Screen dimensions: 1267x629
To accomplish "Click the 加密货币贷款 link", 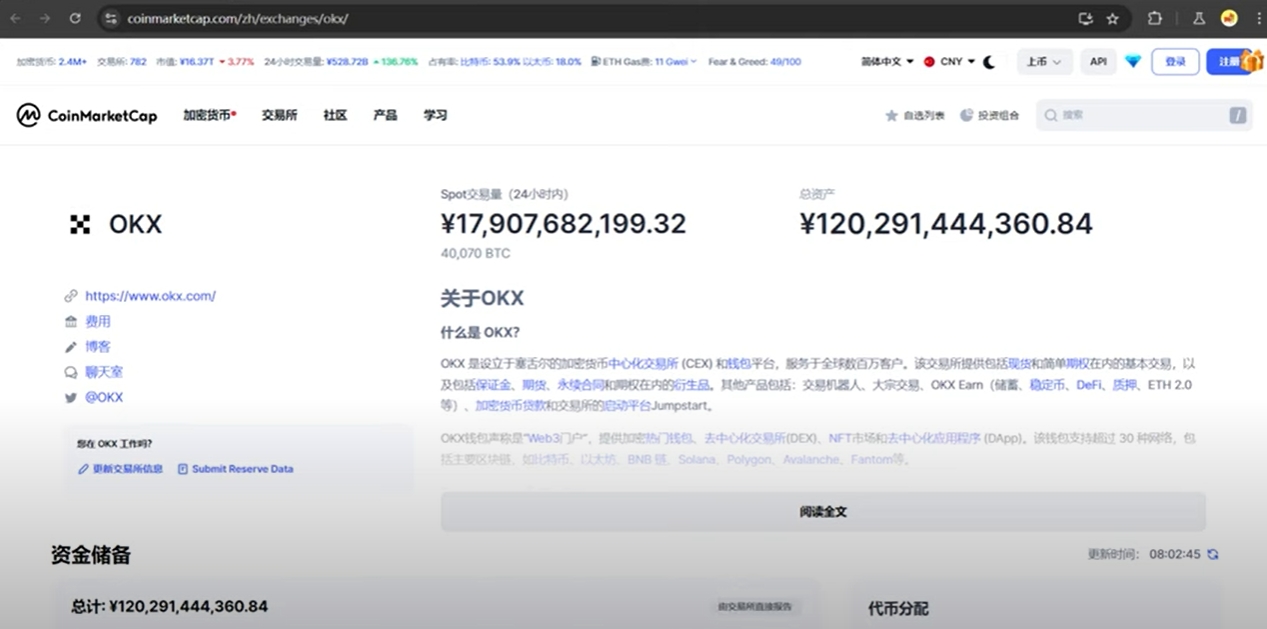I will click(x=511, y=406).
